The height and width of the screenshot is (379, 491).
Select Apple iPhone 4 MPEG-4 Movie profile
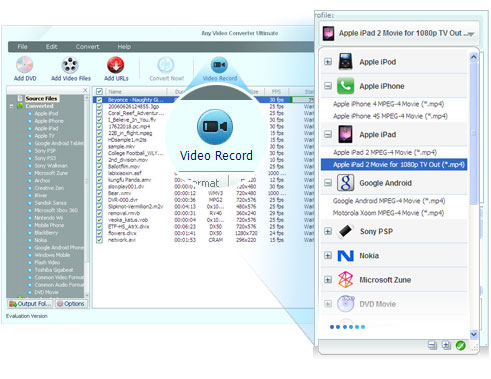pyautogui.click(x=388, y=104)
